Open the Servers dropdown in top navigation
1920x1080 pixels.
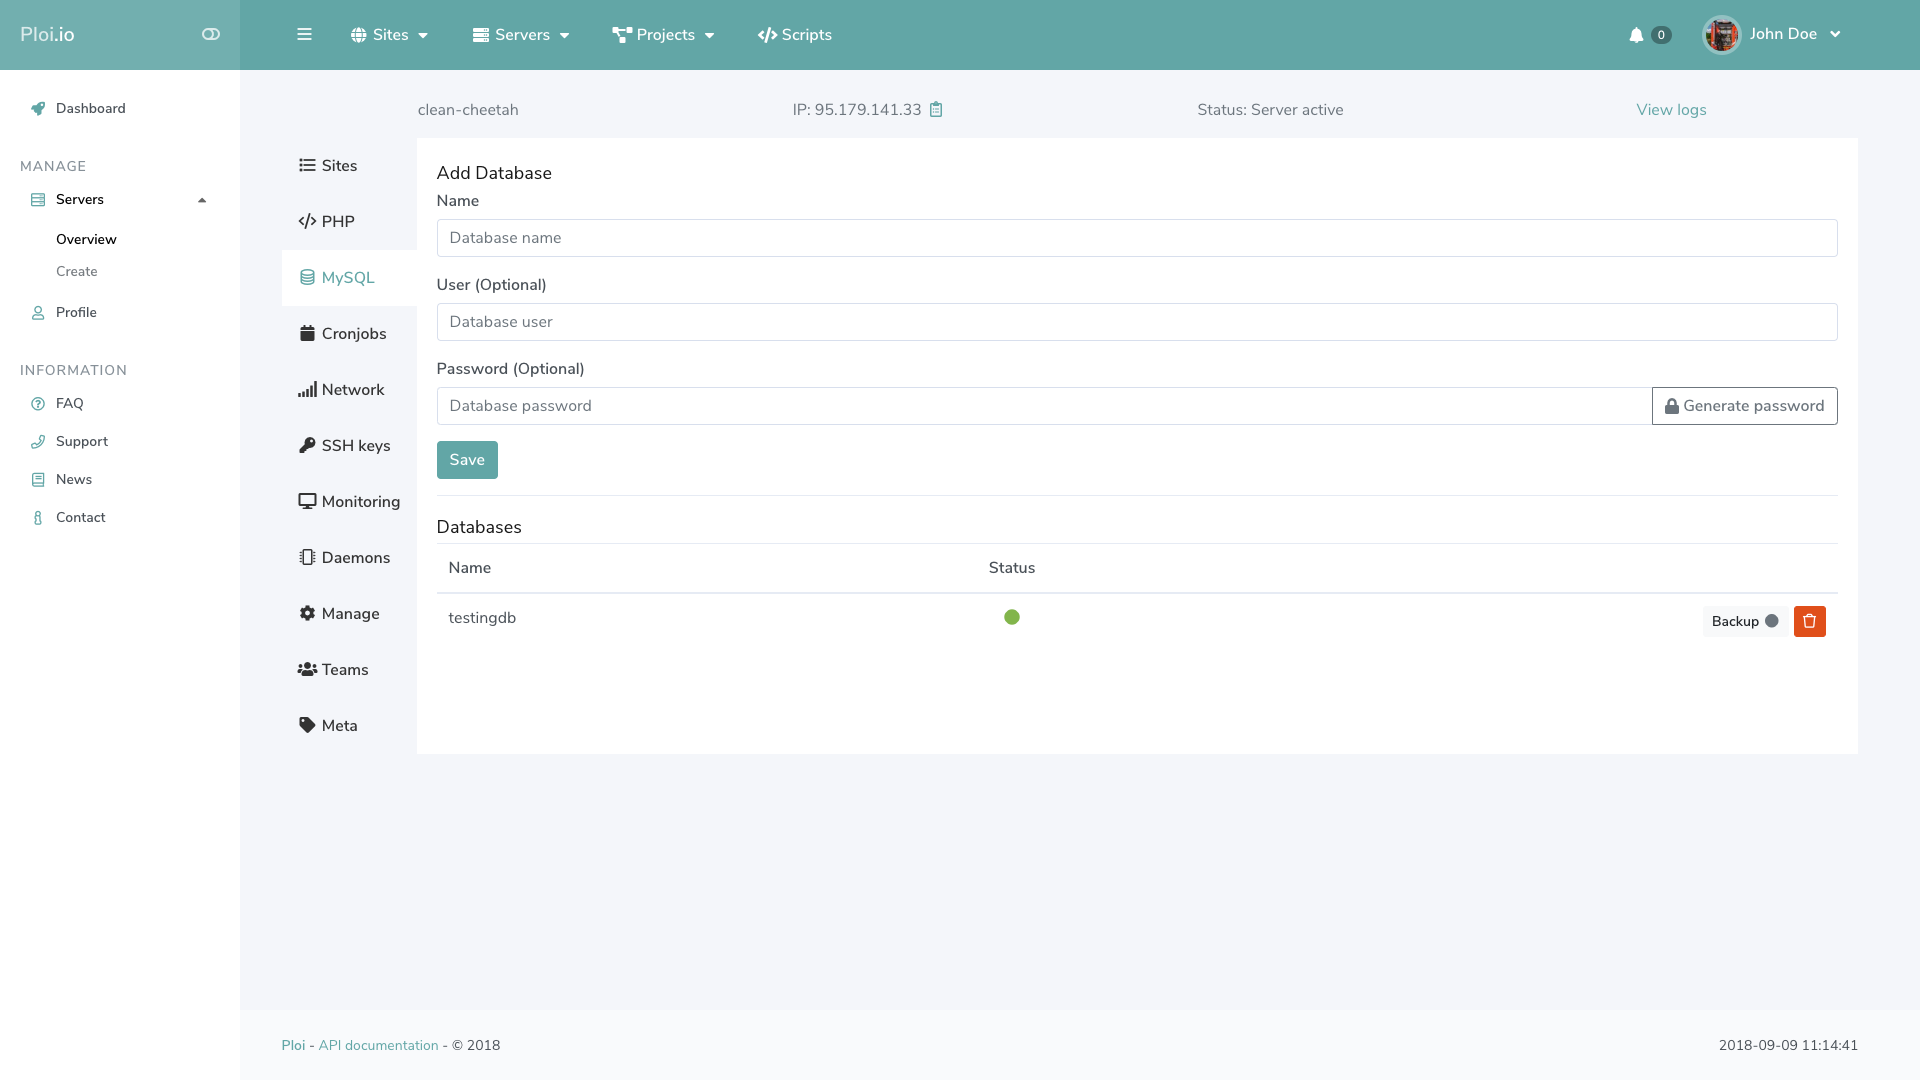[x=521, y=35]
